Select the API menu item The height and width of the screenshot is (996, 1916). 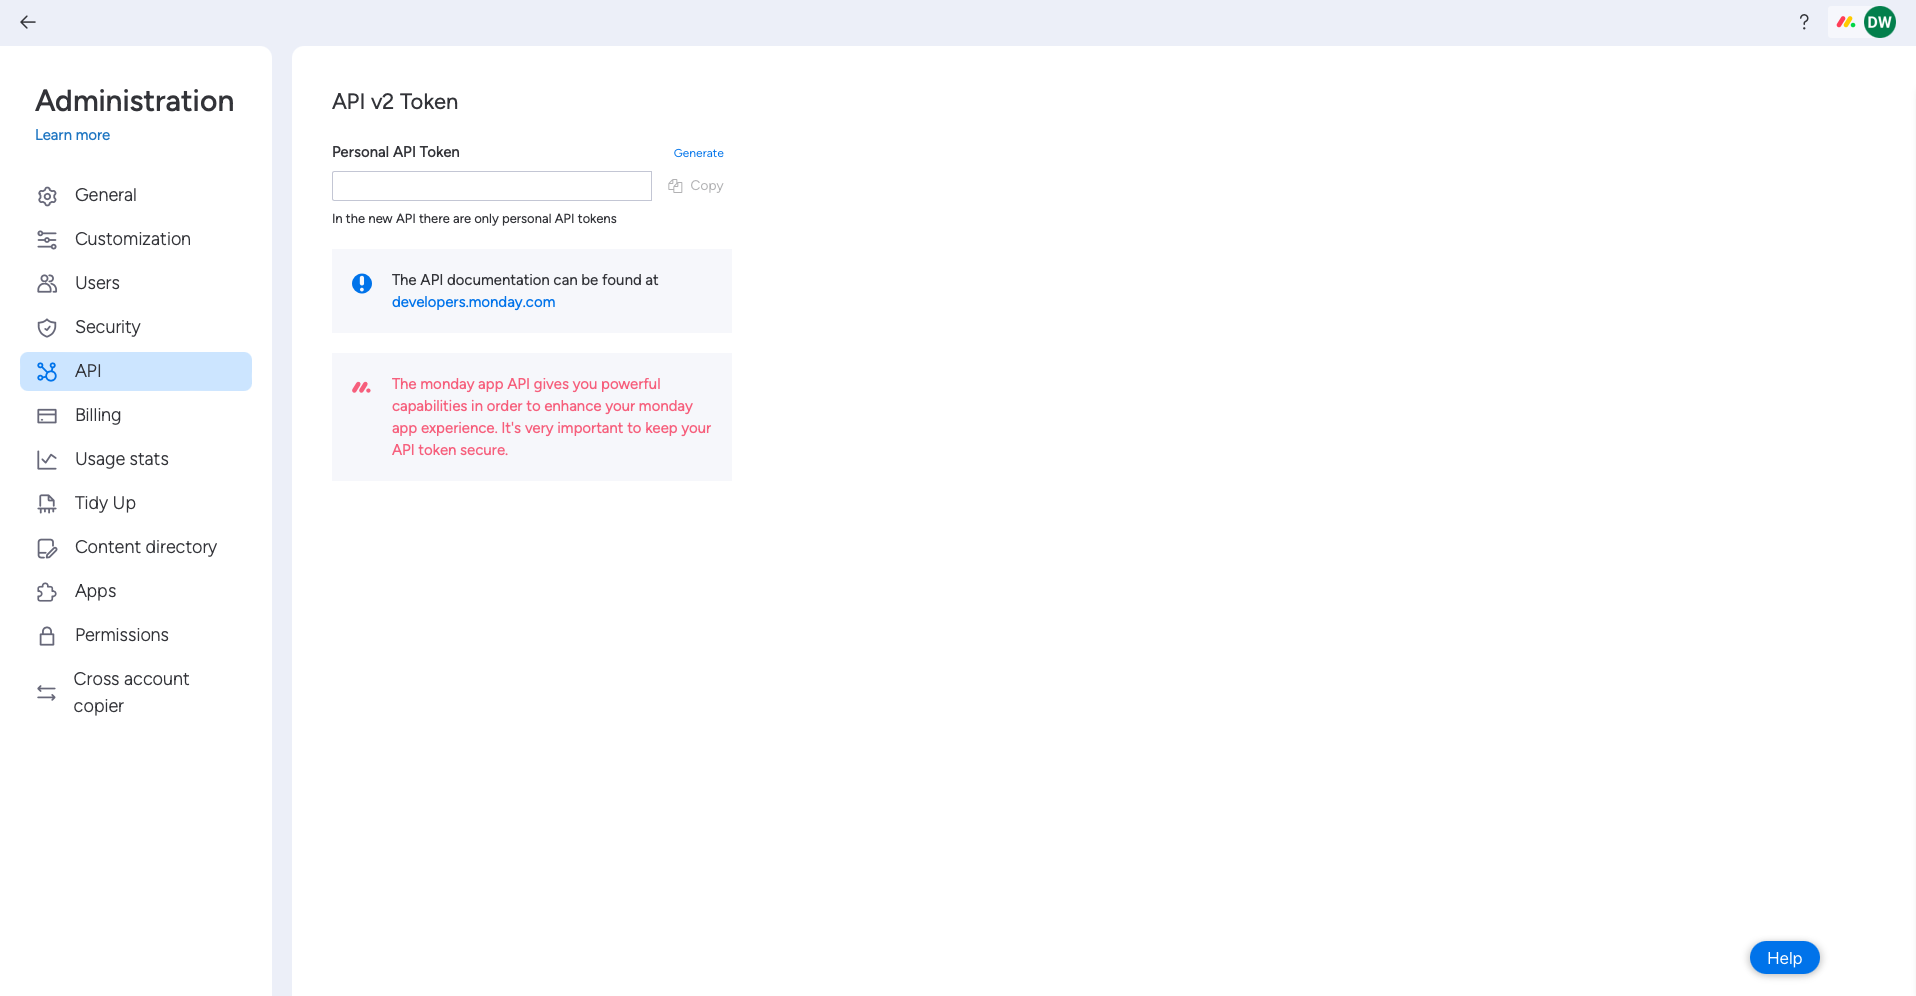[88, 371]
